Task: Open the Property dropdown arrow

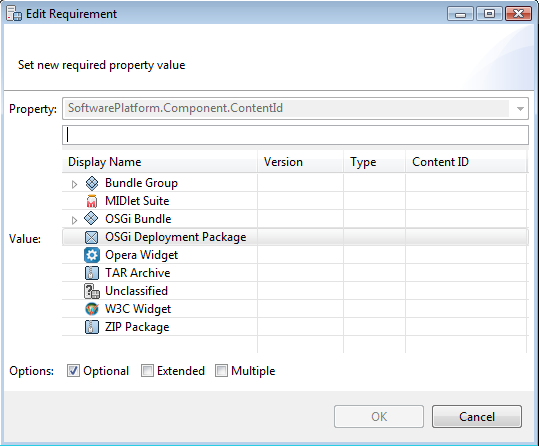Action: point(520,109)
